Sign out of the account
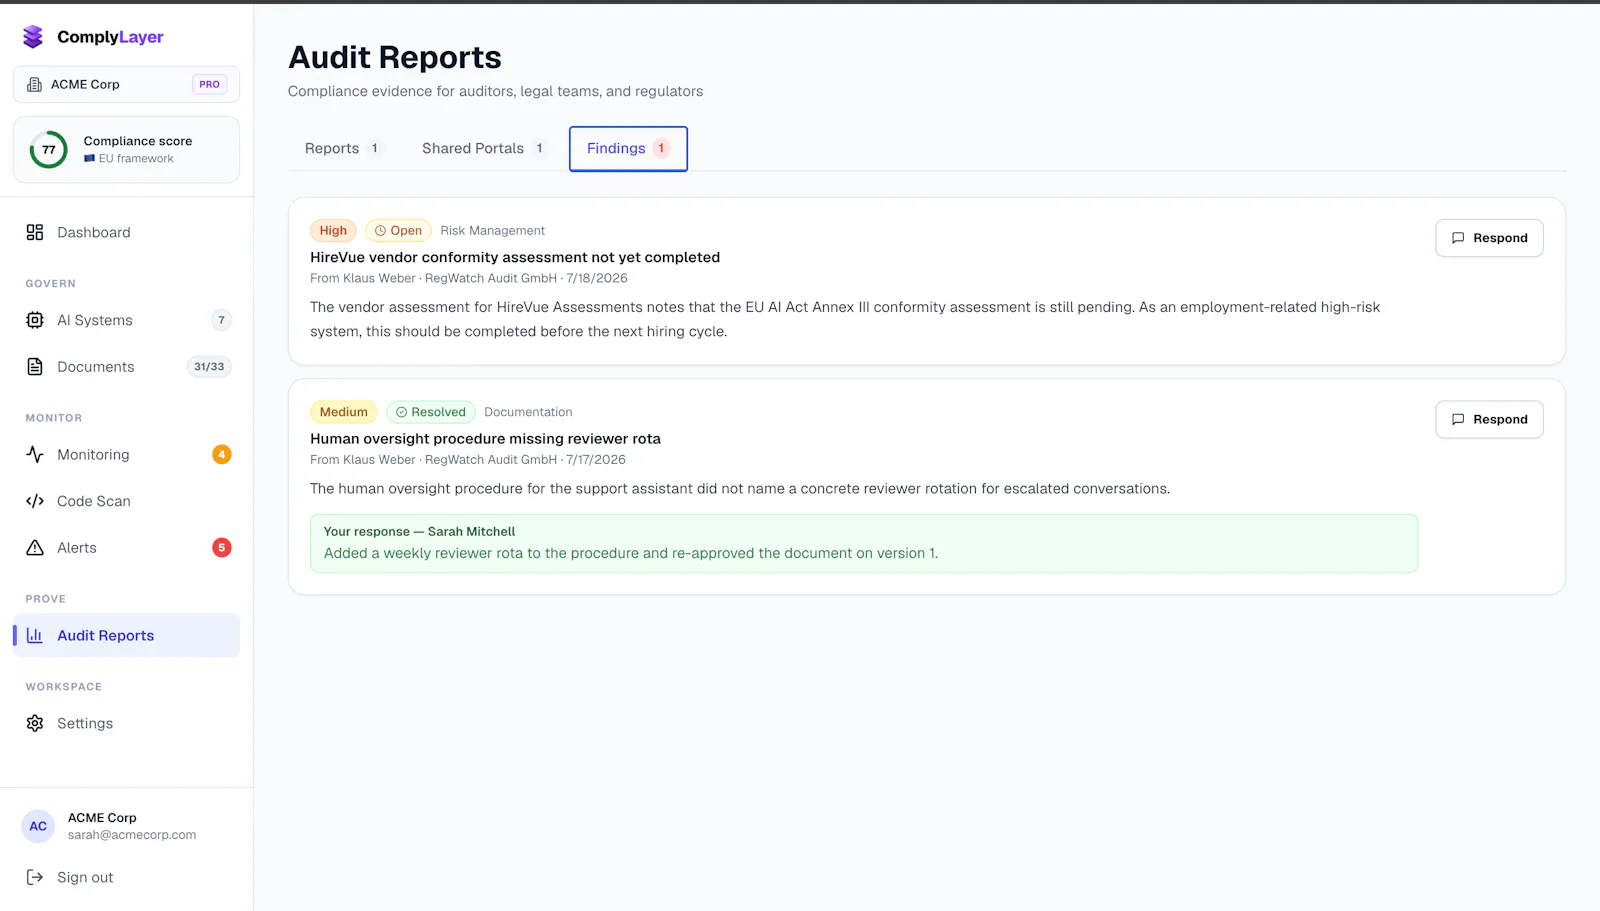Viewport: 1600px width, 911px height. coord(126,877)
